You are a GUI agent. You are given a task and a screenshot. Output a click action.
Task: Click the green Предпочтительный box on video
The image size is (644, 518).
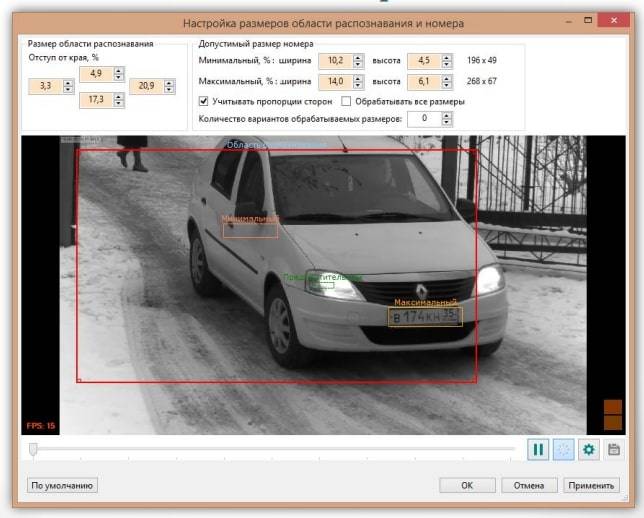point(321,284)
